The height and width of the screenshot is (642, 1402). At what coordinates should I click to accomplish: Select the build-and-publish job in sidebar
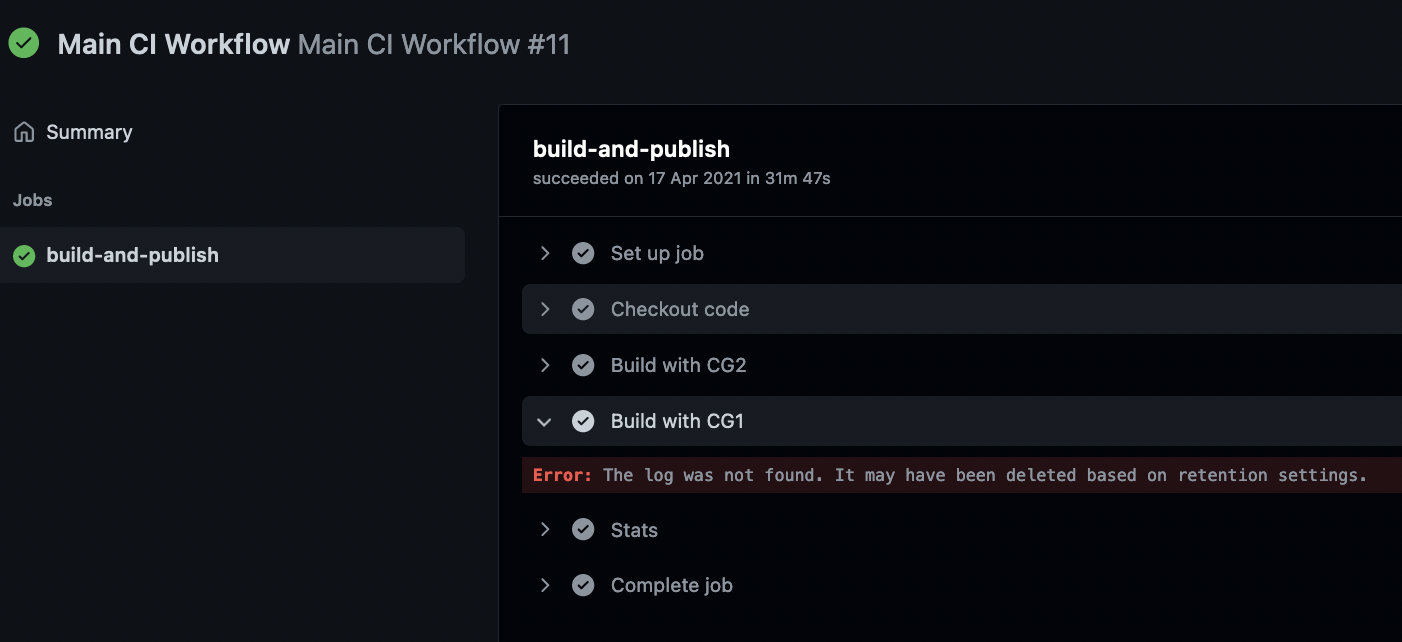click(131, 255)
